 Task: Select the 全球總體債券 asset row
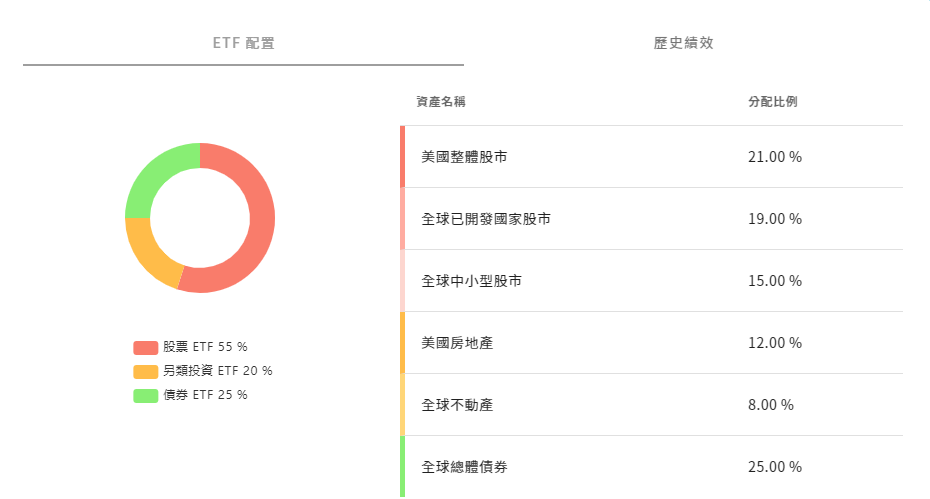click(652, 467)
